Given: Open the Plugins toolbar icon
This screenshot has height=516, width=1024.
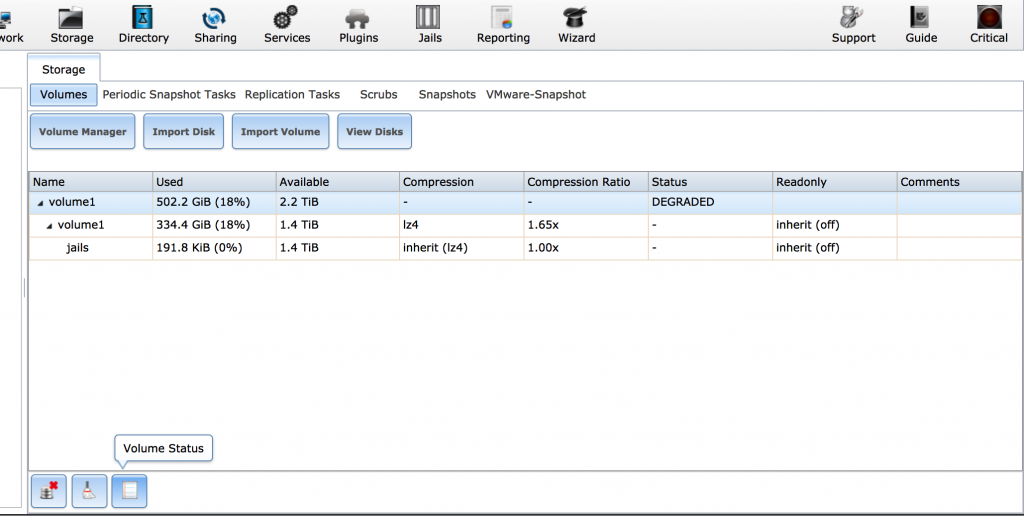Looking at the screenshot, I should pos(358,24).
